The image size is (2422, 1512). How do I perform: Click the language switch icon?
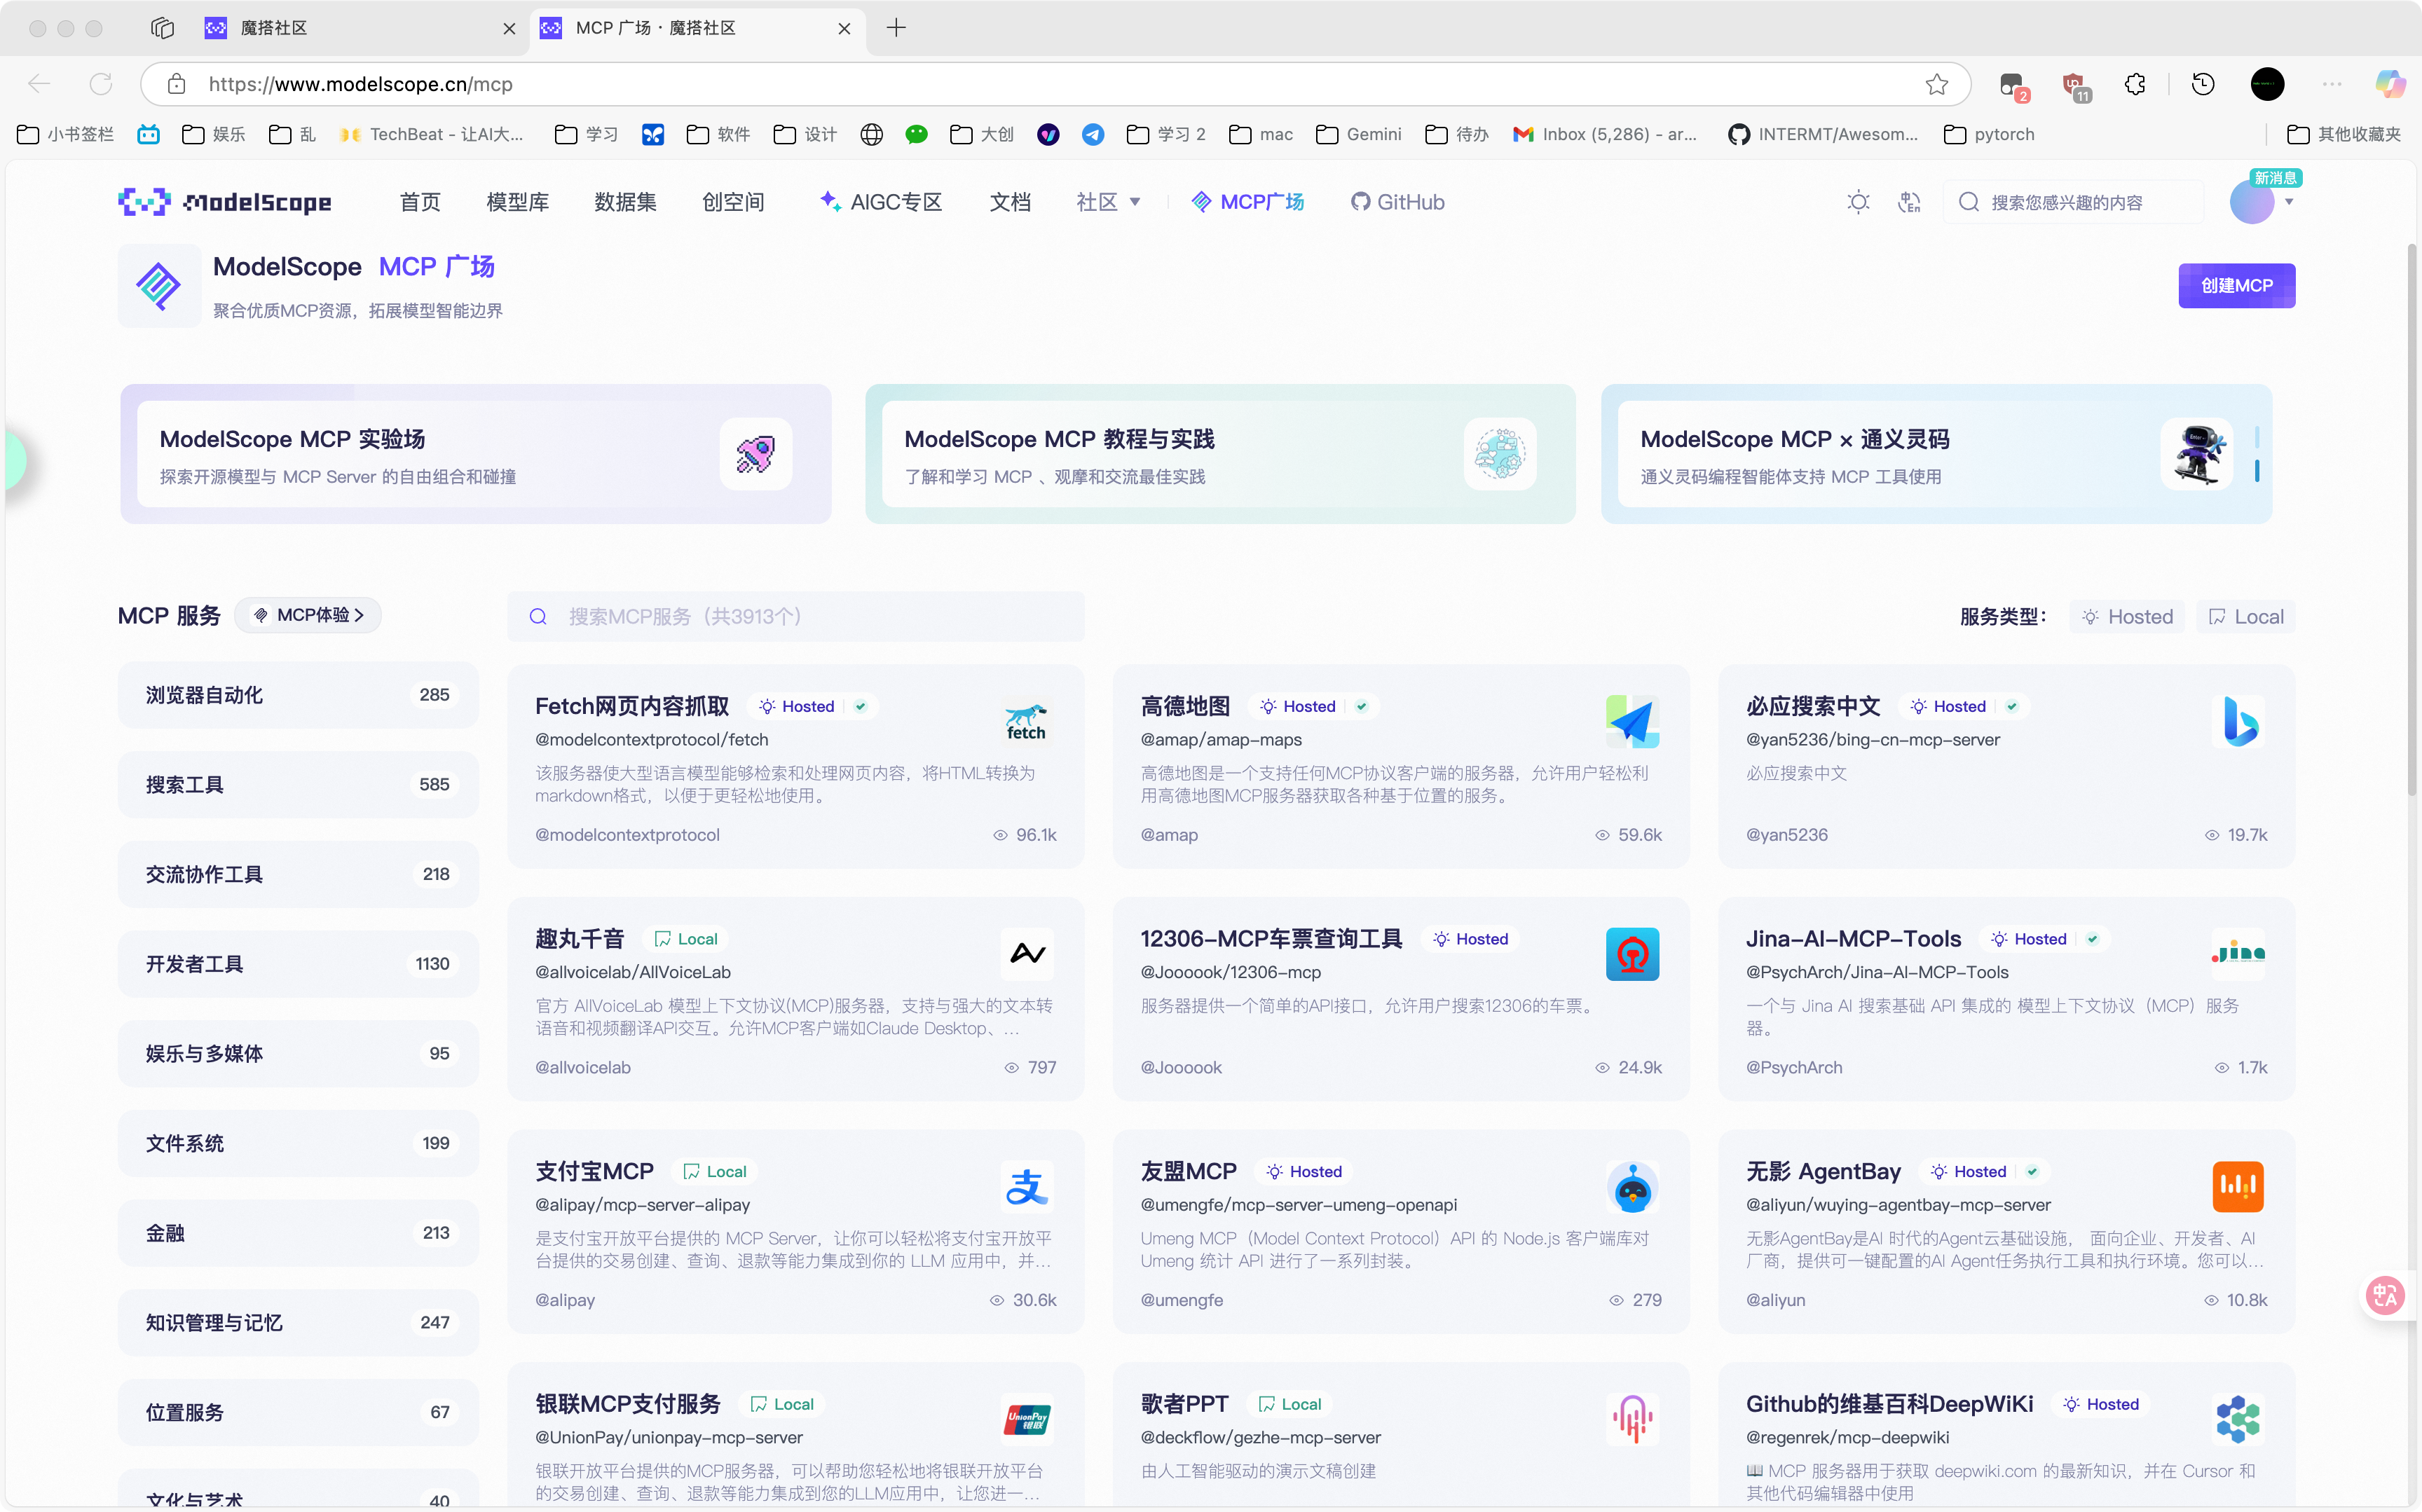[x=1908, y=202]
